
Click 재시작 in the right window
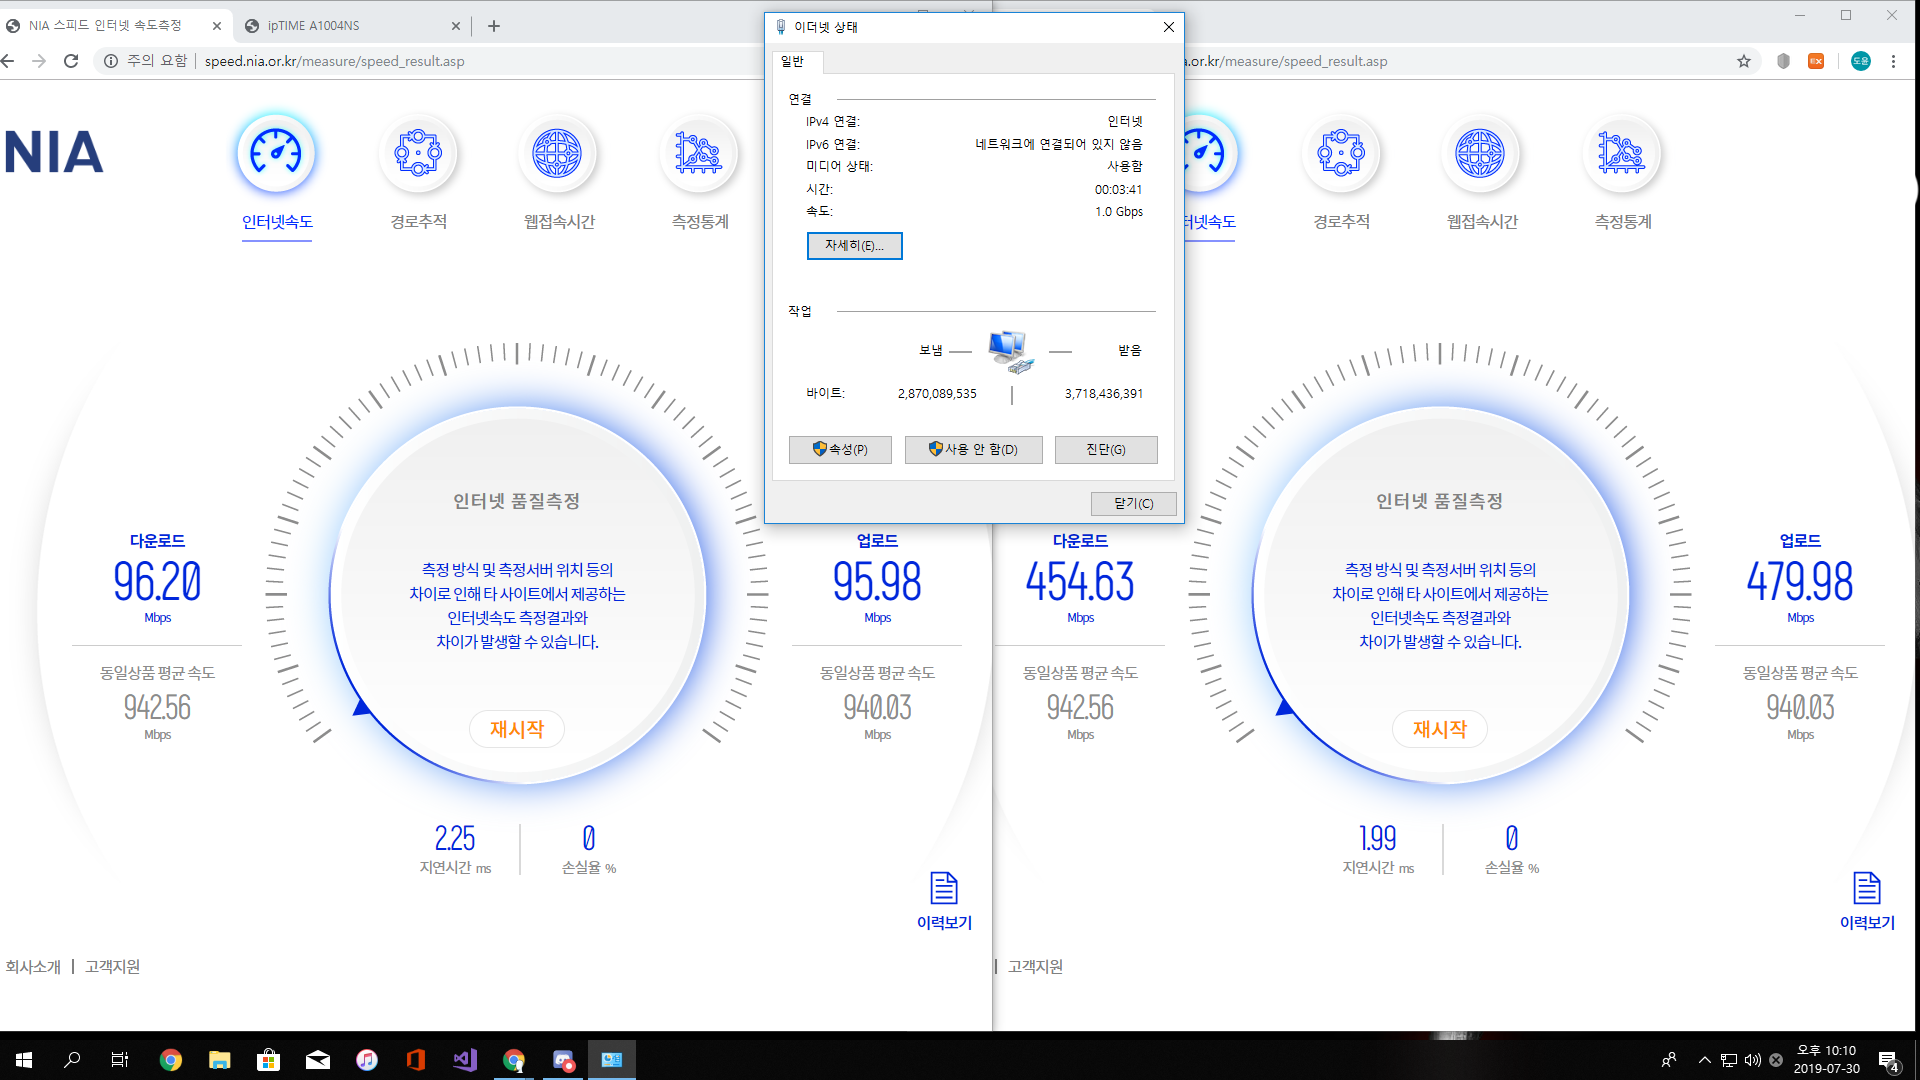1440,729
